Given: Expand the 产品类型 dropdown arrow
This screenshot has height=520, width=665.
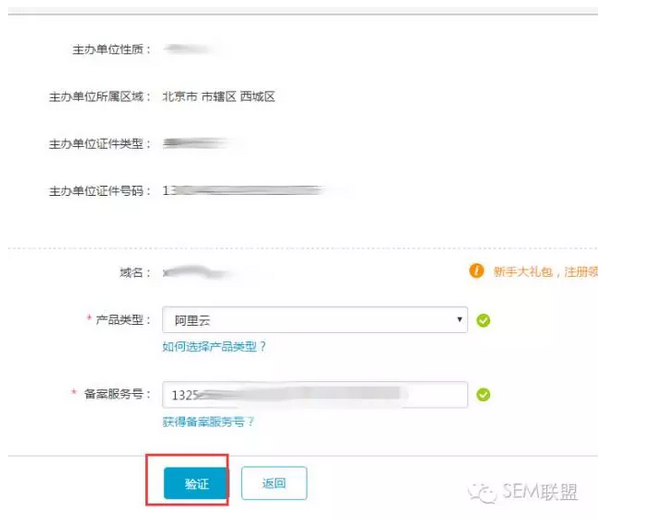Looking at the screenshot, I should click(x=459, y=319).
